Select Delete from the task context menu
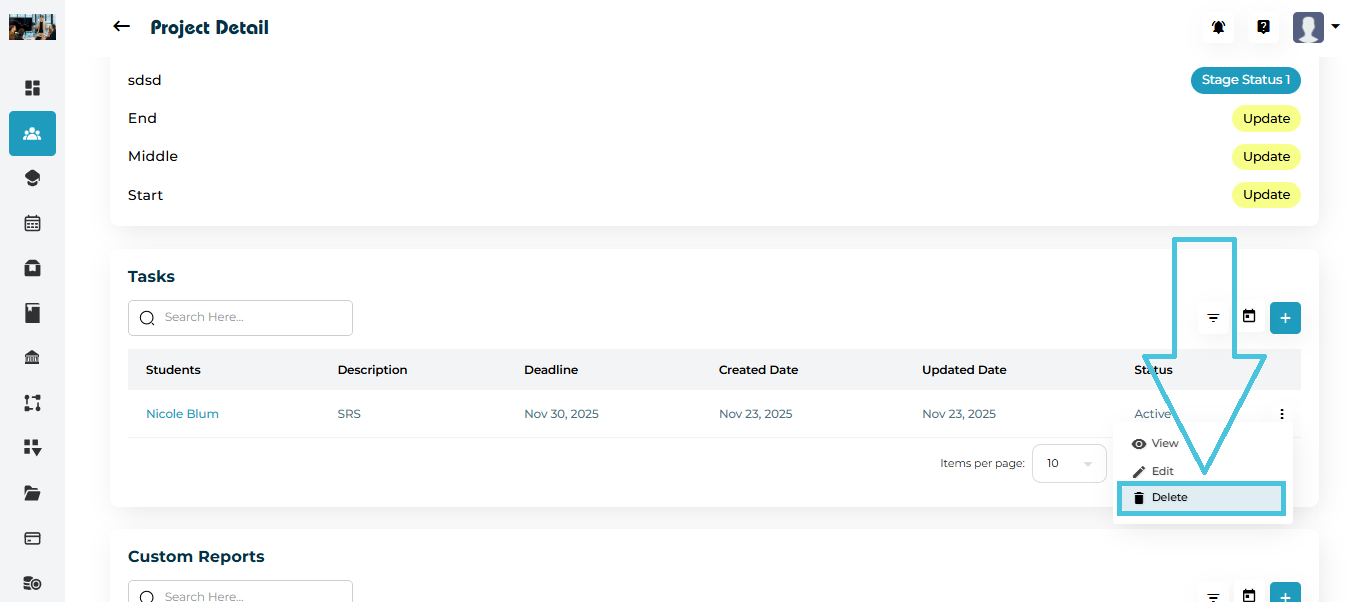 pyautogui.click(x=1200, y=498)
